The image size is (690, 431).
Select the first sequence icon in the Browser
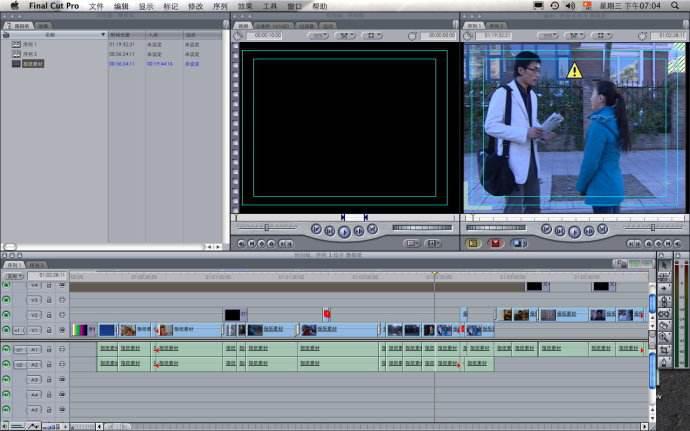pos(16,44)
